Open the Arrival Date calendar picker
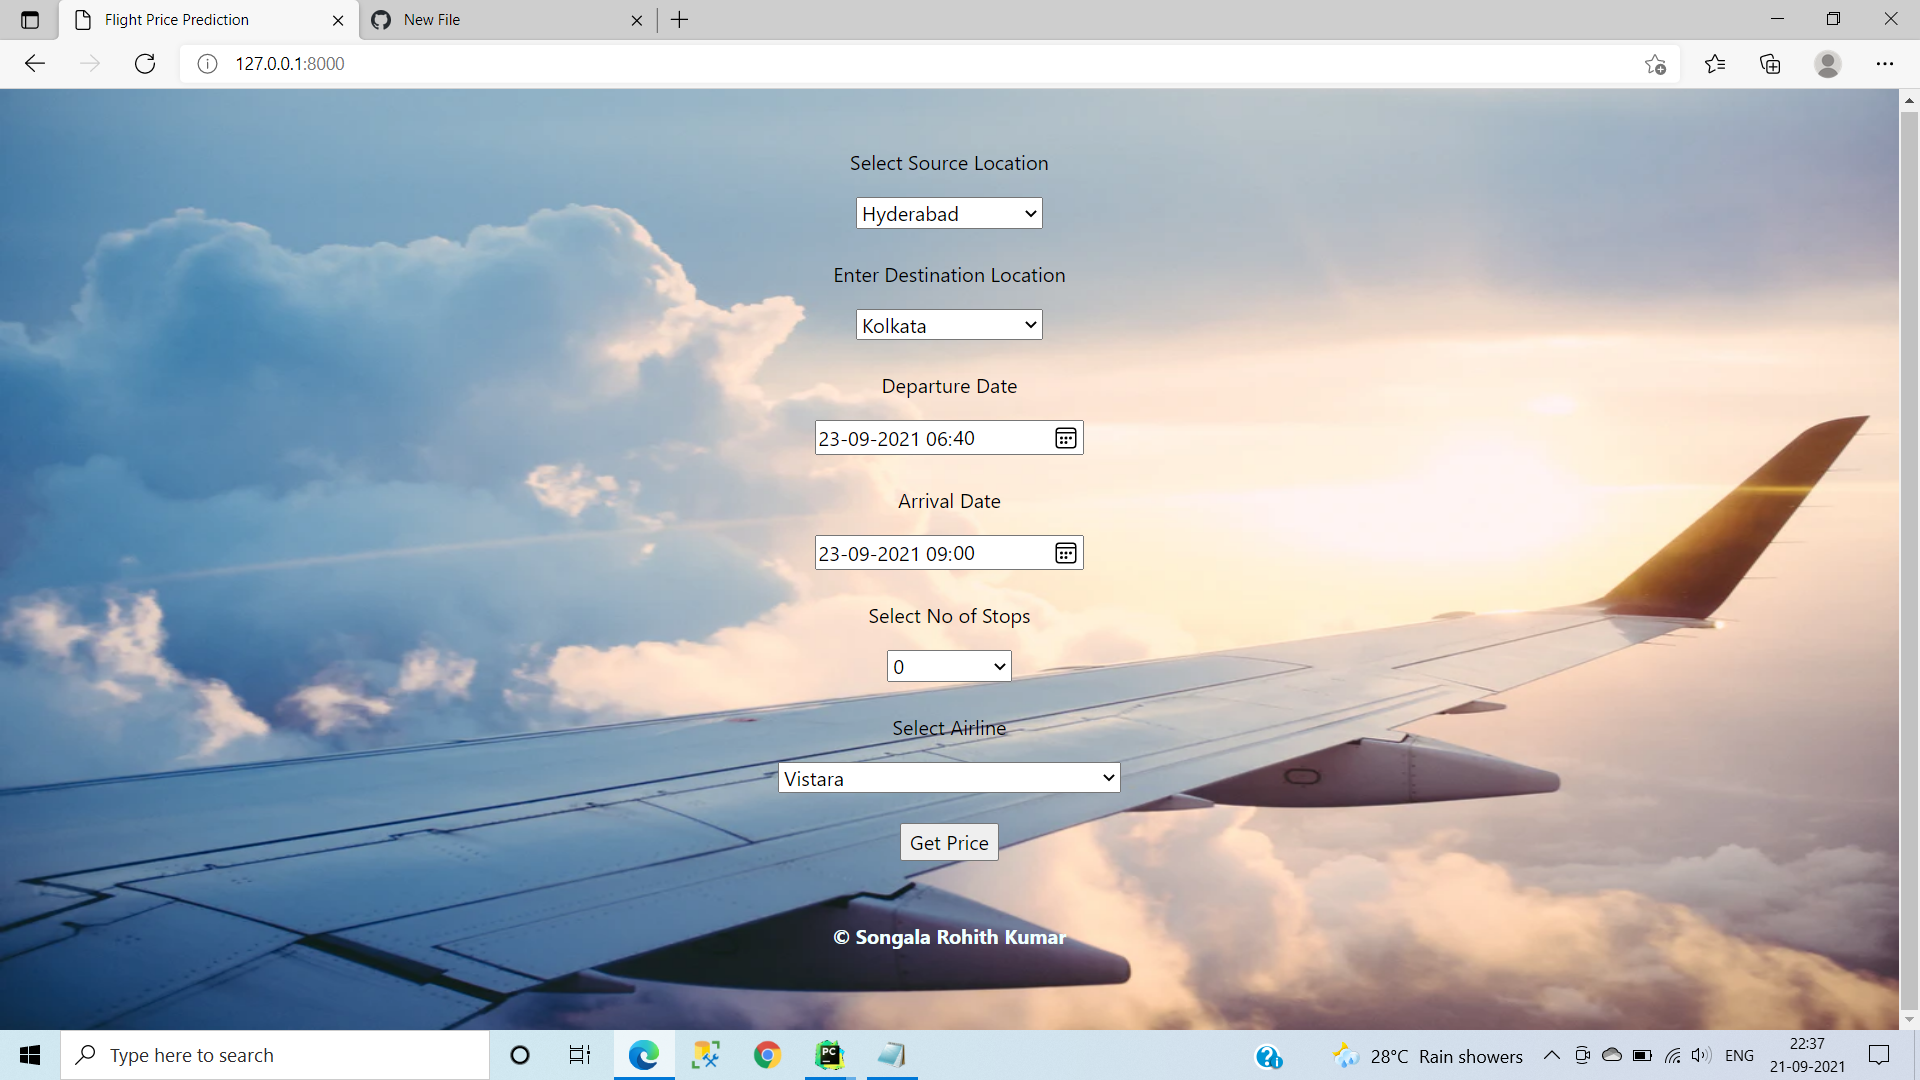1920x1080 pixels. pyautogui.click(x=1064, y=552)
